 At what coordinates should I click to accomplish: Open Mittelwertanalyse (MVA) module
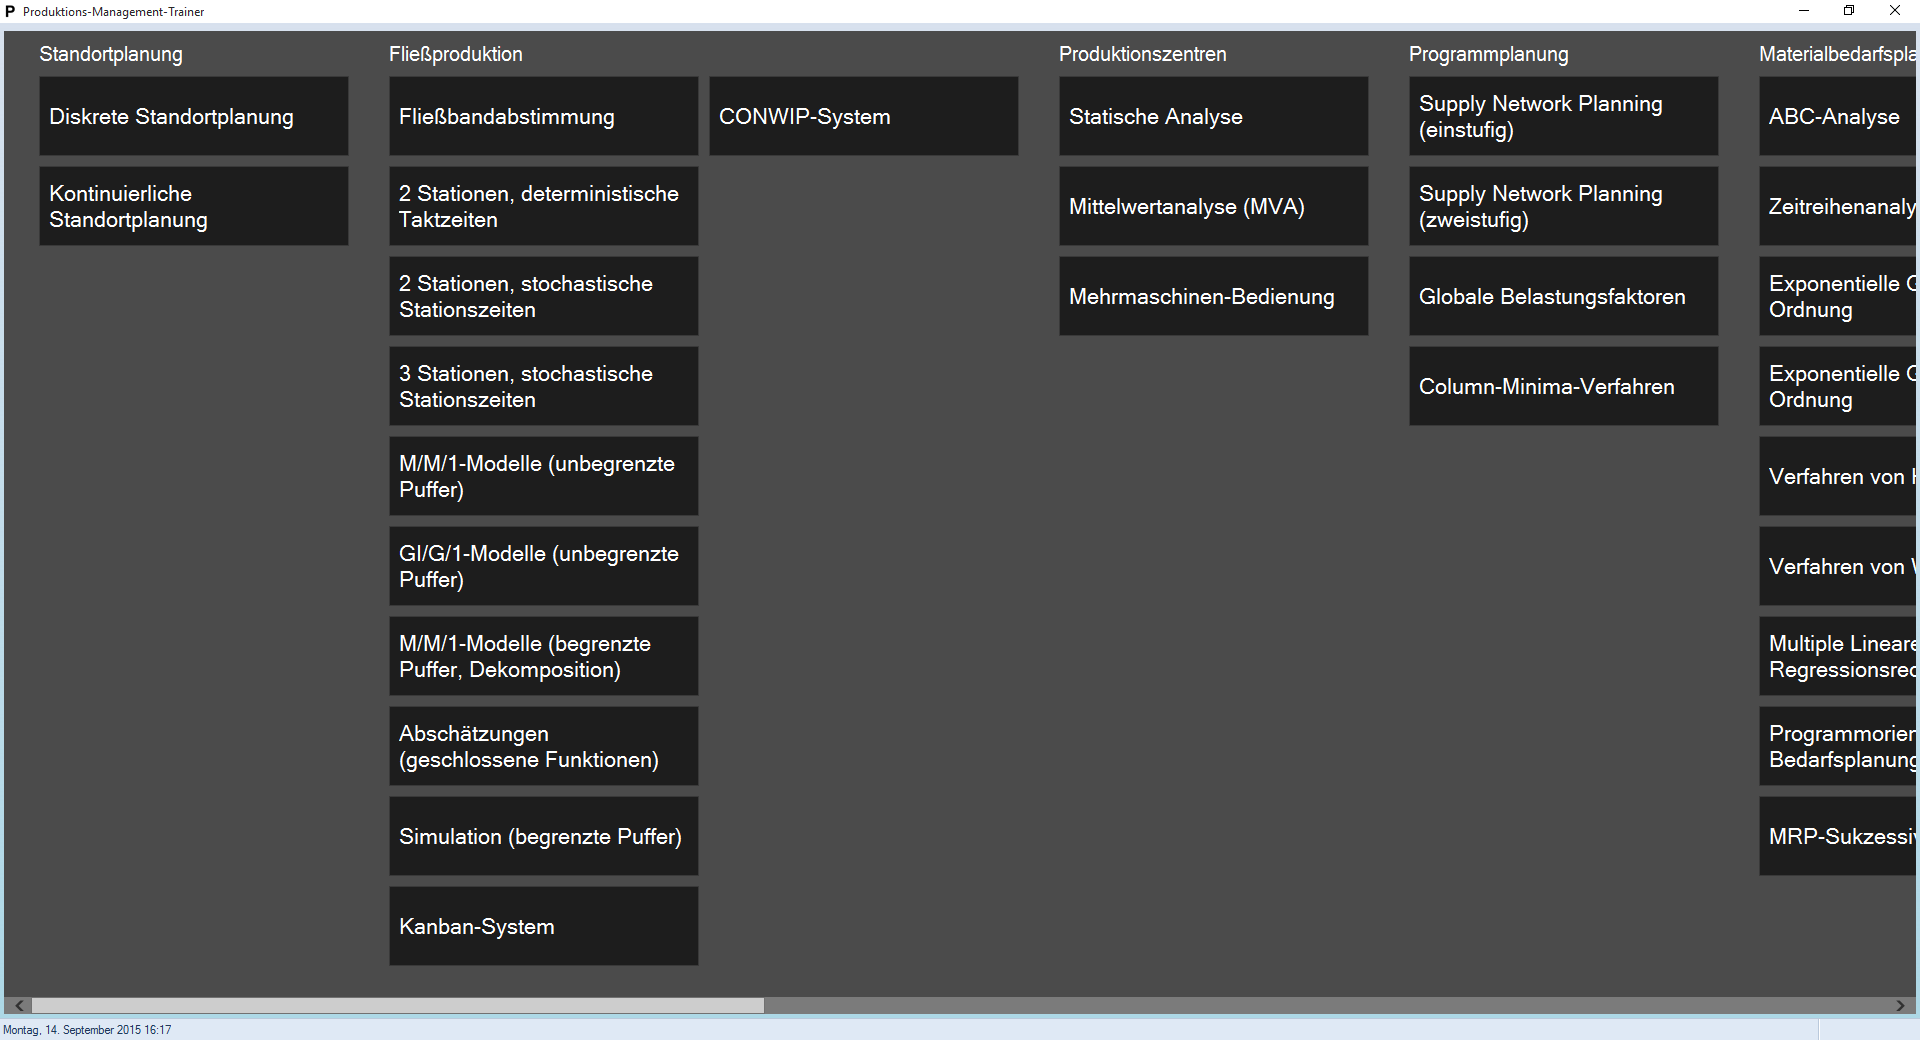pos(1213,206)
